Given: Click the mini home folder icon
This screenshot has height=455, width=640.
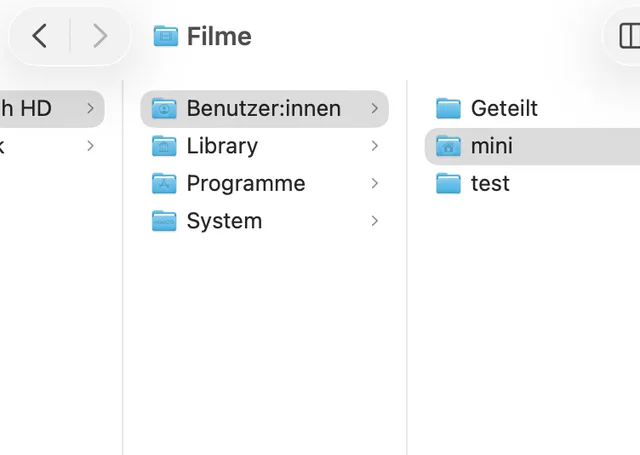Looking at the screenshot, I should click(448, 146).
